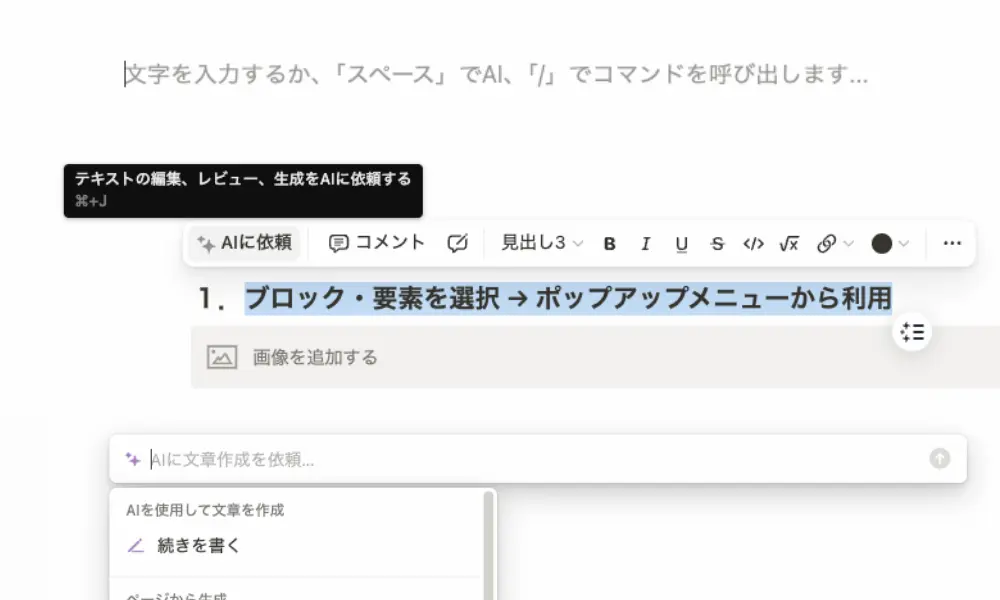Screen dimensions: 1000x600
Task: Mark selection as inline code
Action: (x=753, y=244)
